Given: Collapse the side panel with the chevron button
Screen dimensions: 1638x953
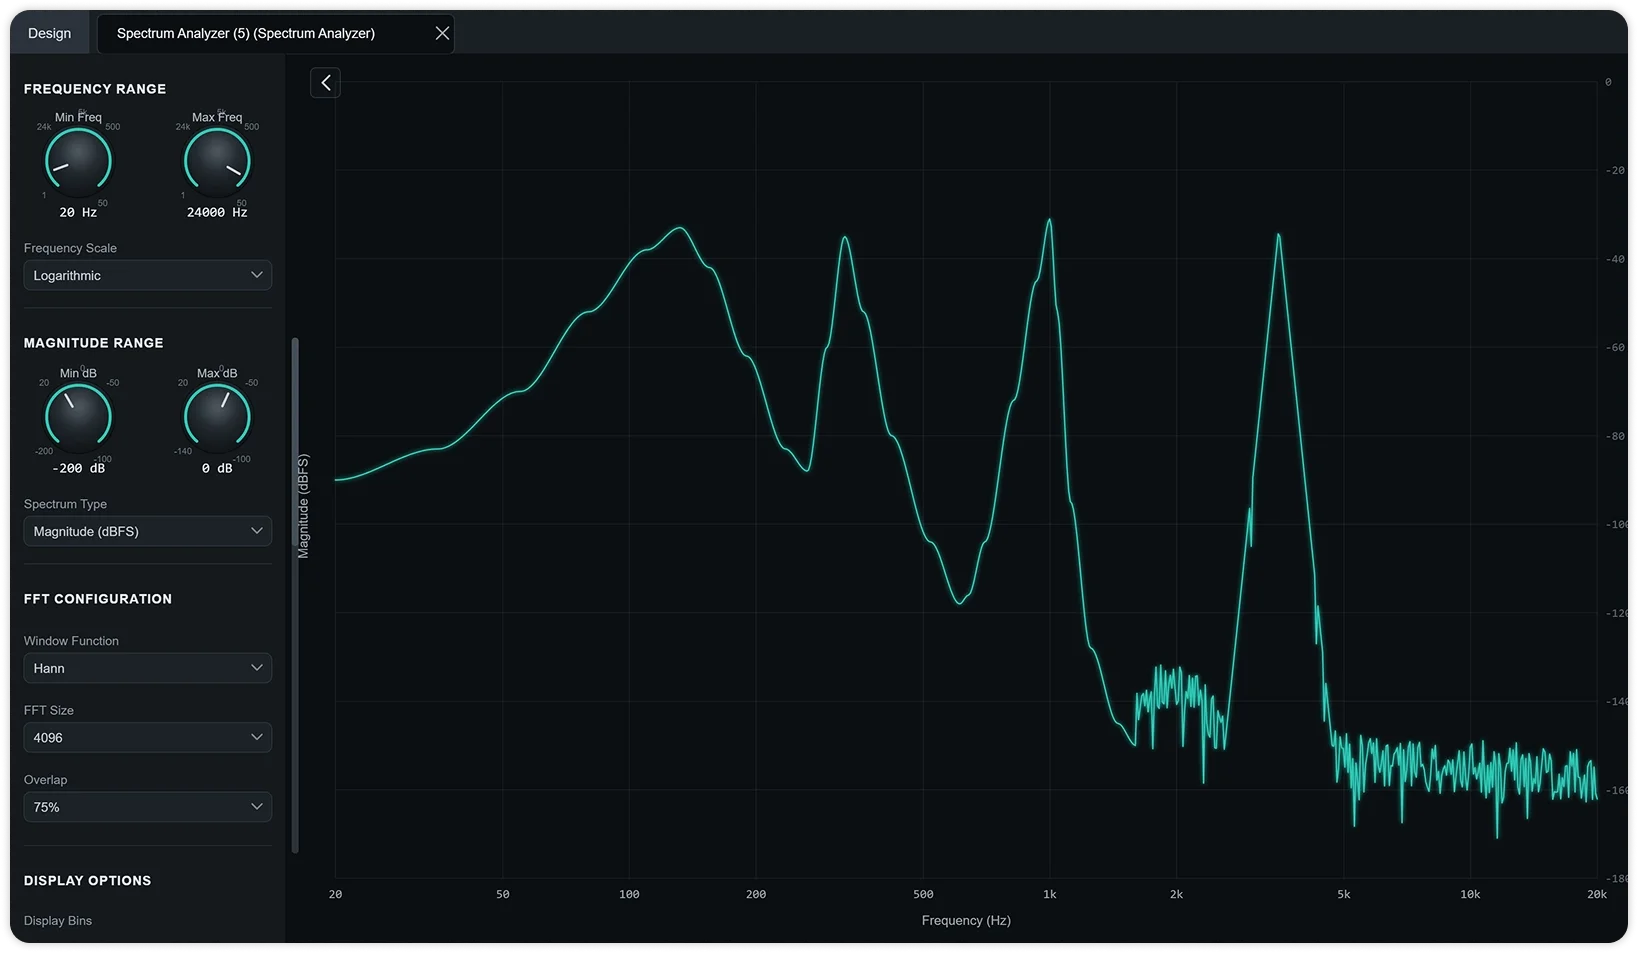Looking at the screenshot, I should [325, 83].
